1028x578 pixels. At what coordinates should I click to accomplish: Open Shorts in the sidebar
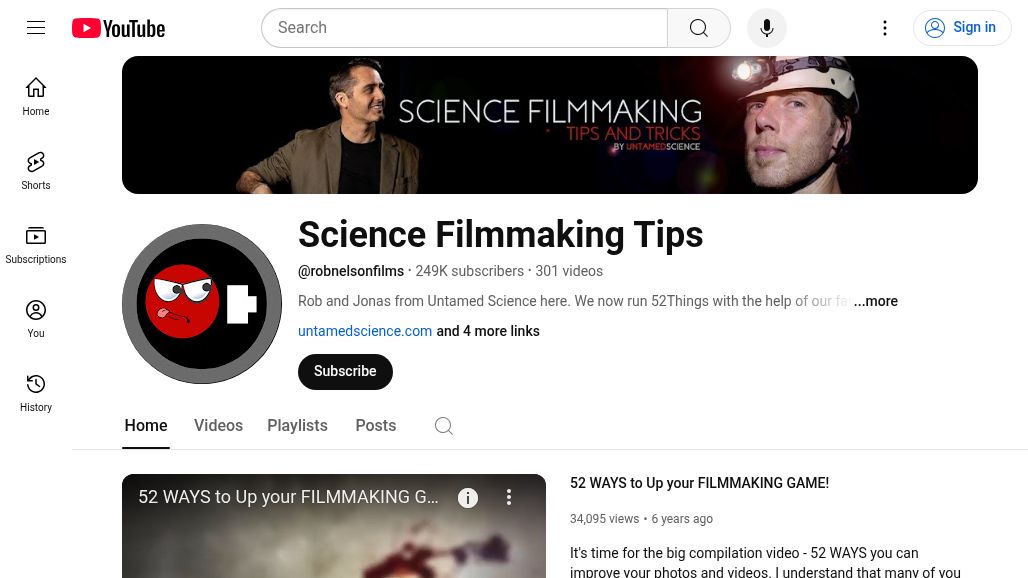(36, 171)
